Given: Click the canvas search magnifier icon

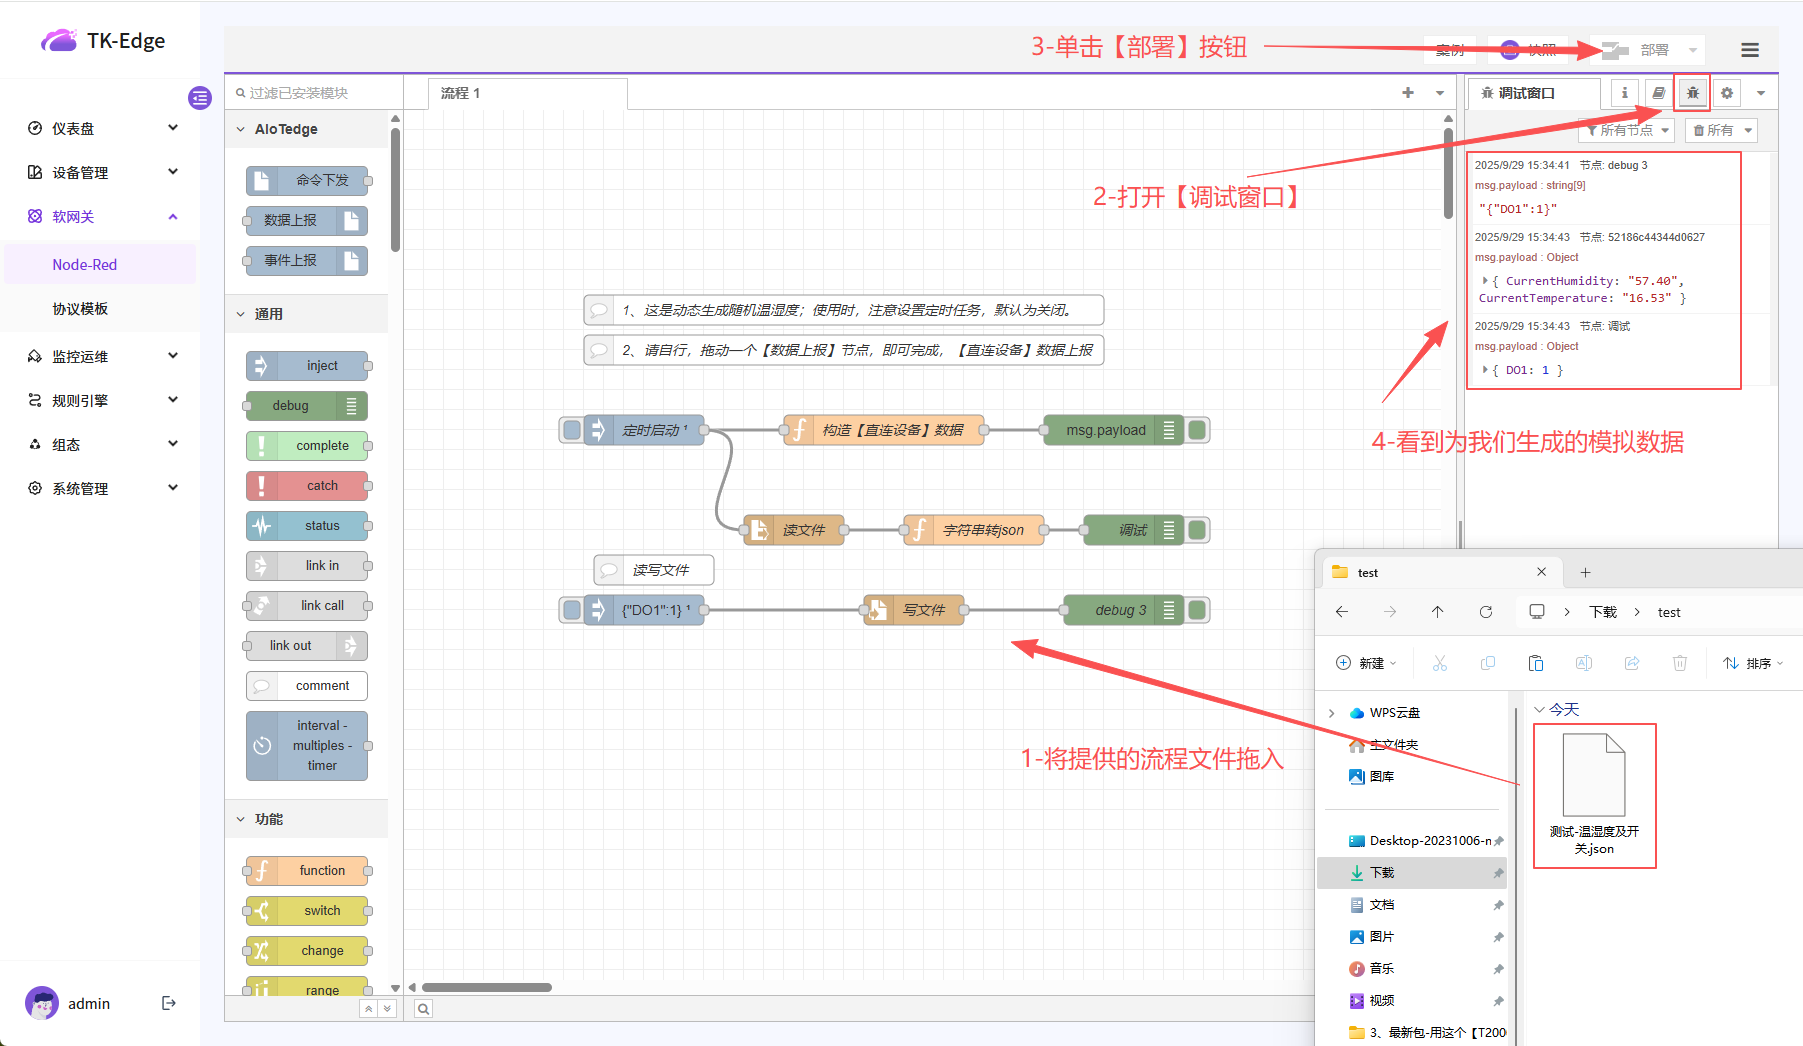Looking at the screenshot, I should [424, 1009].
